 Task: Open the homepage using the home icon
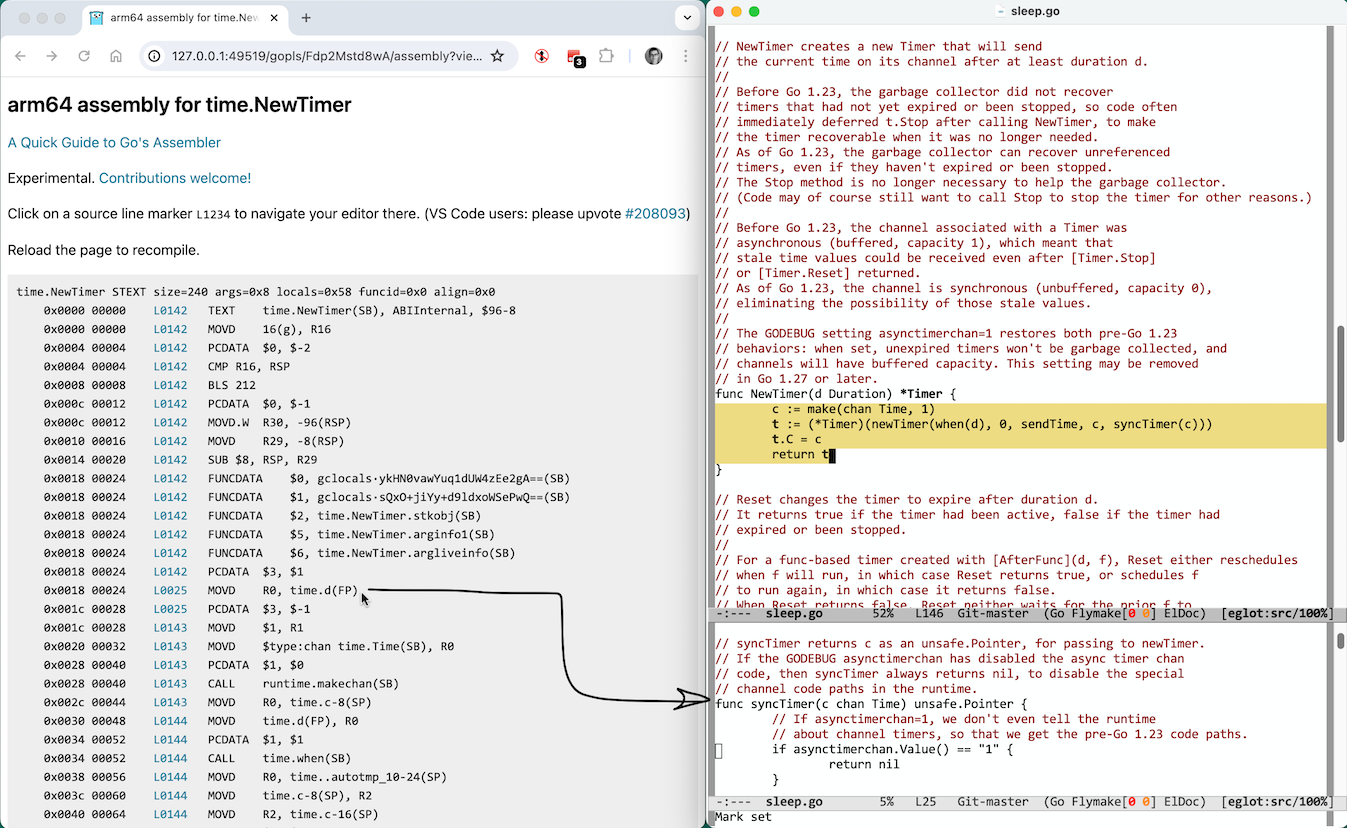coord(116,57)
